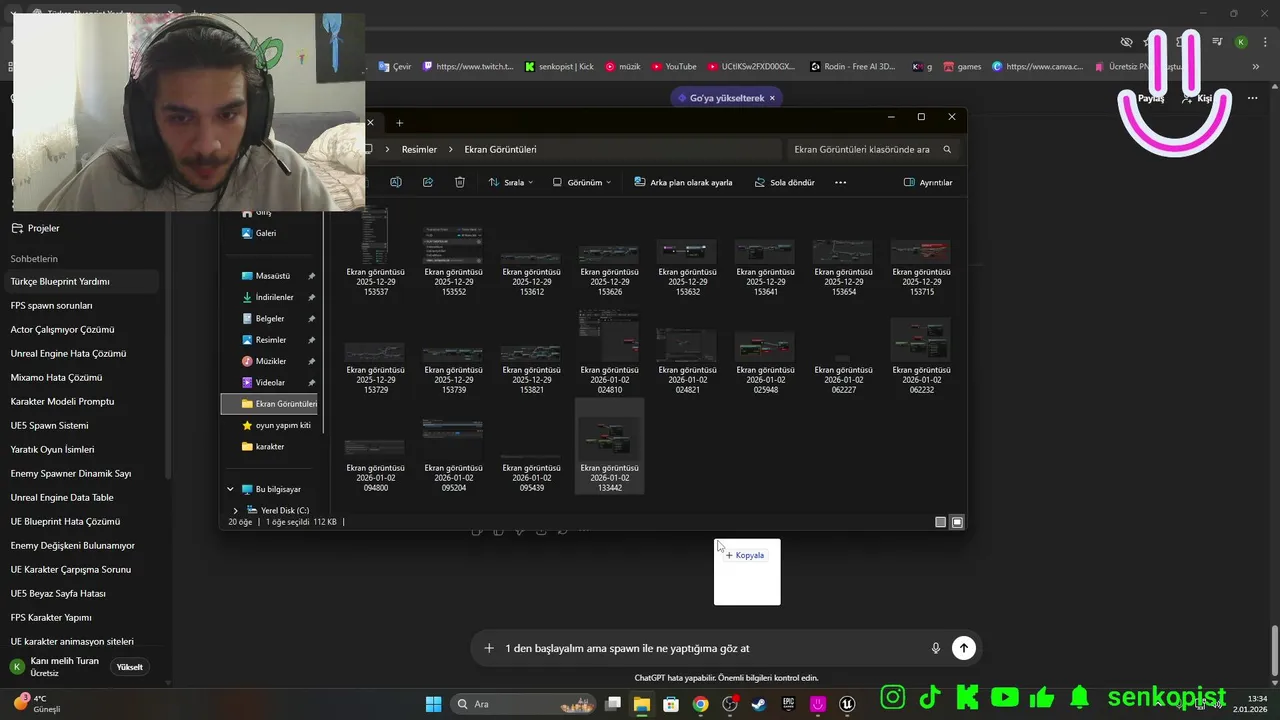This screenshot has width=1280, height=720.
Task: Click the browser page vertical scrollbar
Action: click(1274, 650)
